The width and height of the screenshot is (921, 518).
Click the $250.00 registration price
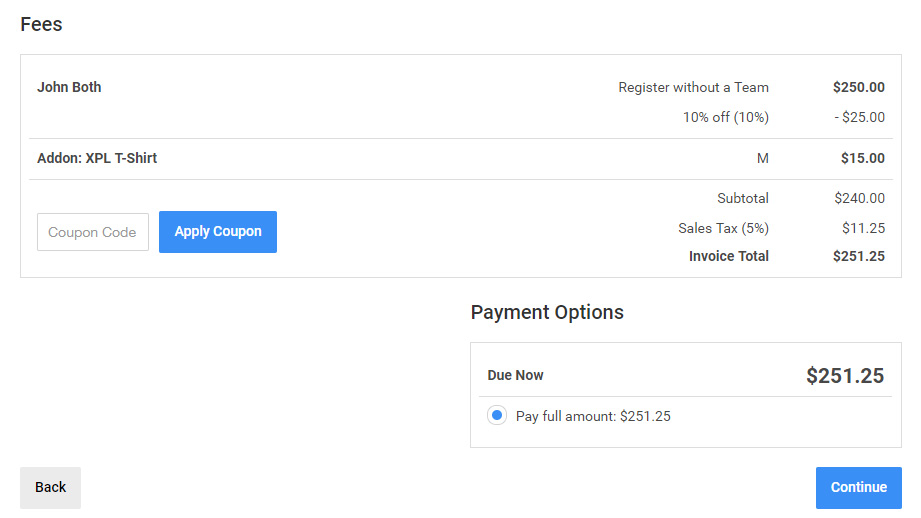(858, 87)
